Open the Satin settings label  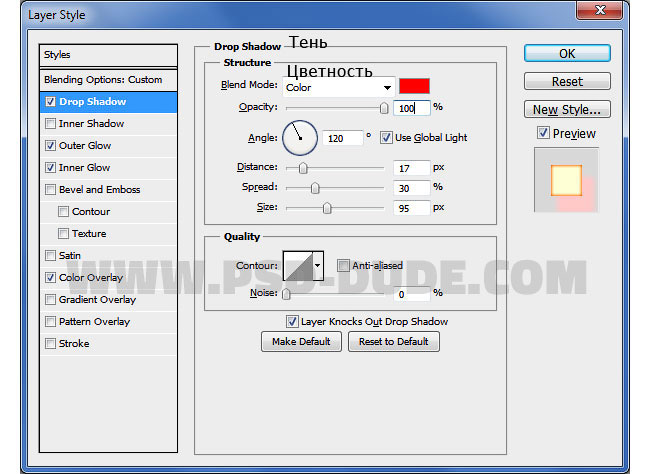click(x=70, y=255)
